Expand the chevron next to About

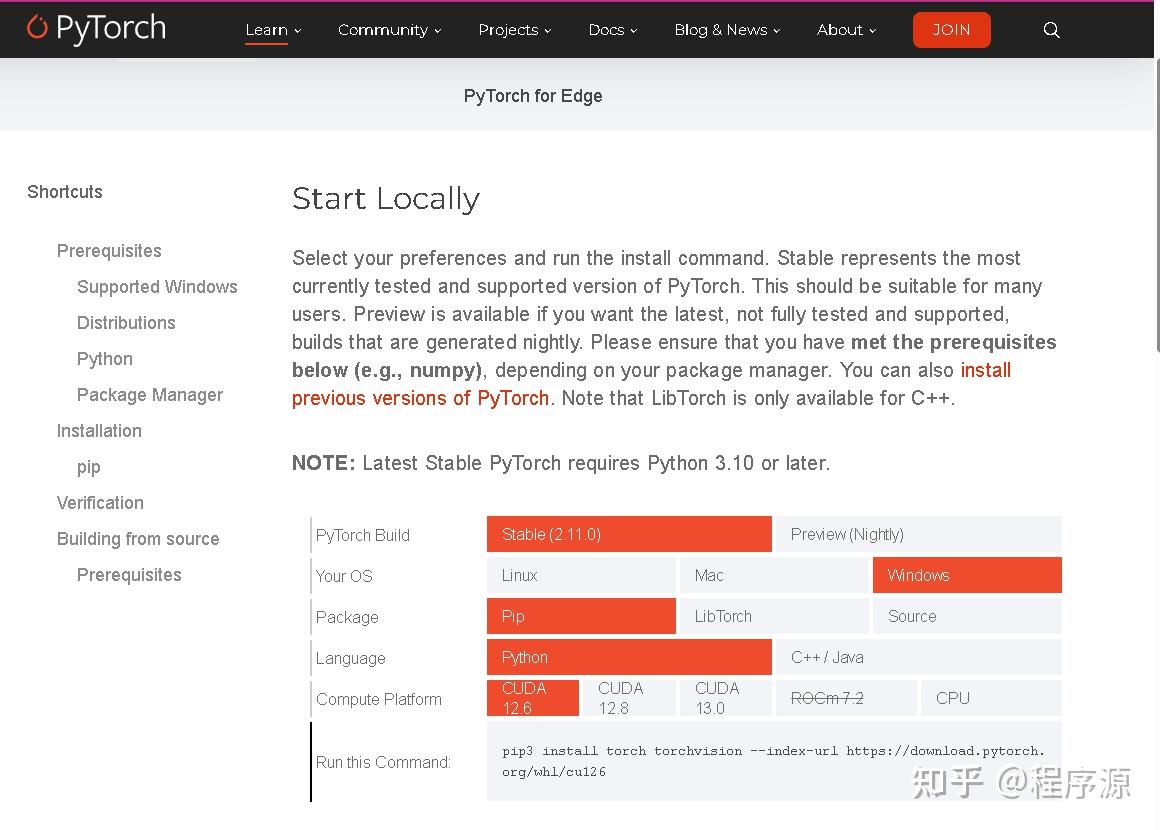click(872, 31)
